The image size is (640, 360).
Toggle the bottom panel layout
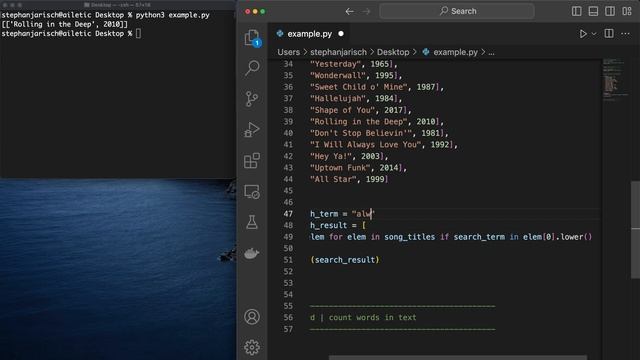tap(593, 11)
